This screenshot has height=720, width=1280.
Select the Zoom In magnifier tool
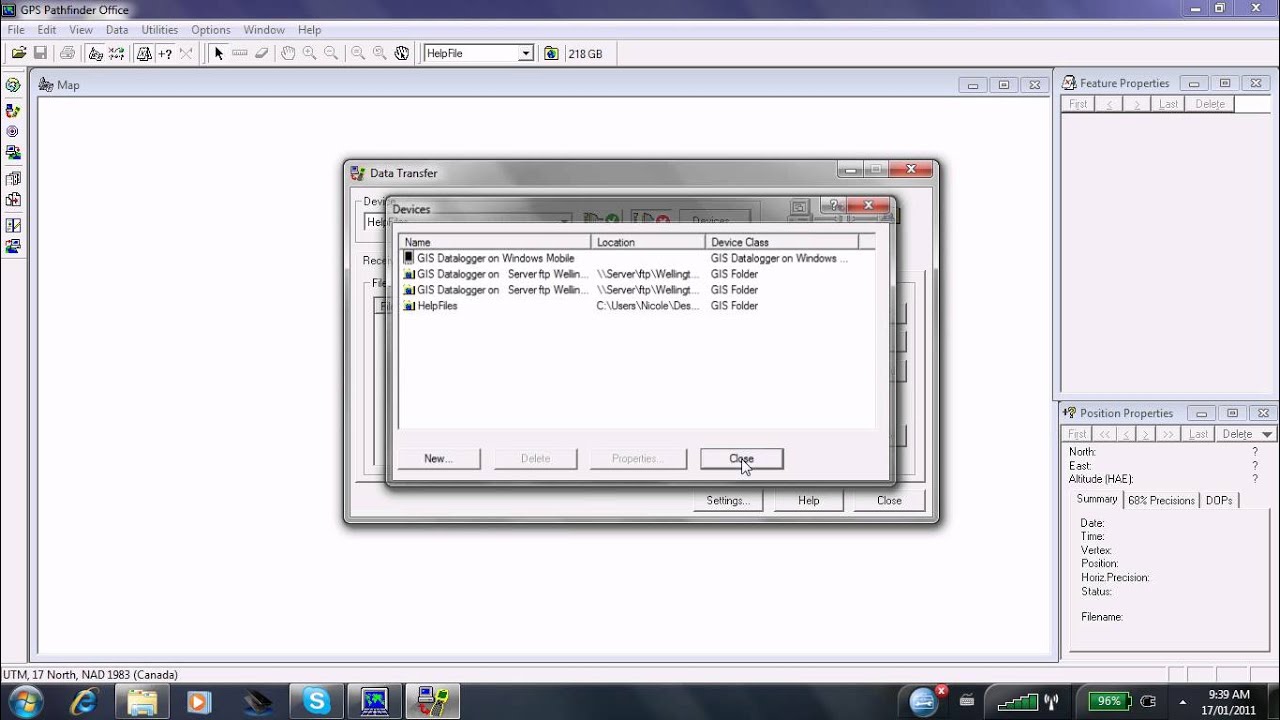click(309, 53)
